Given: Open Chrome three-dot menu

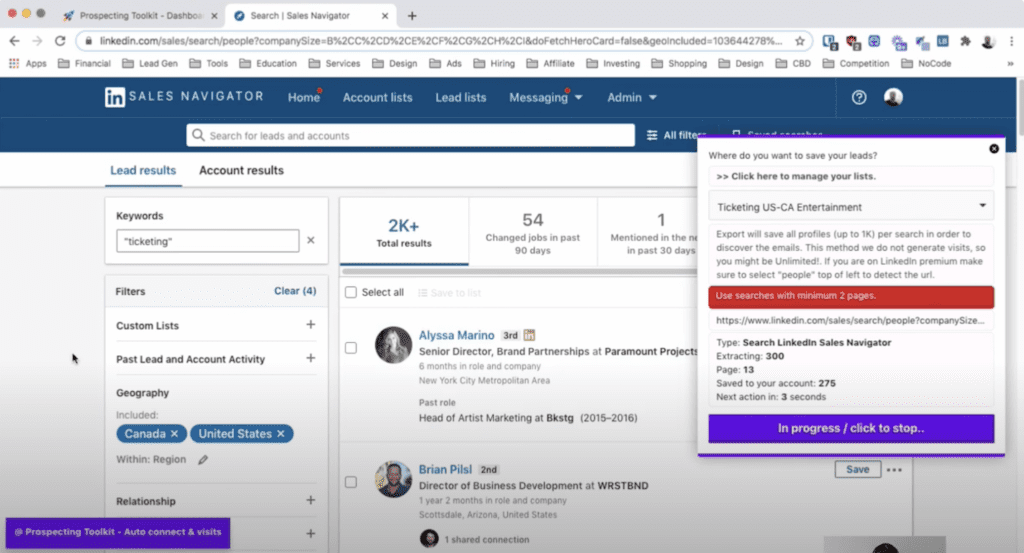Looking at the screenshot, I should point(1011,41).
